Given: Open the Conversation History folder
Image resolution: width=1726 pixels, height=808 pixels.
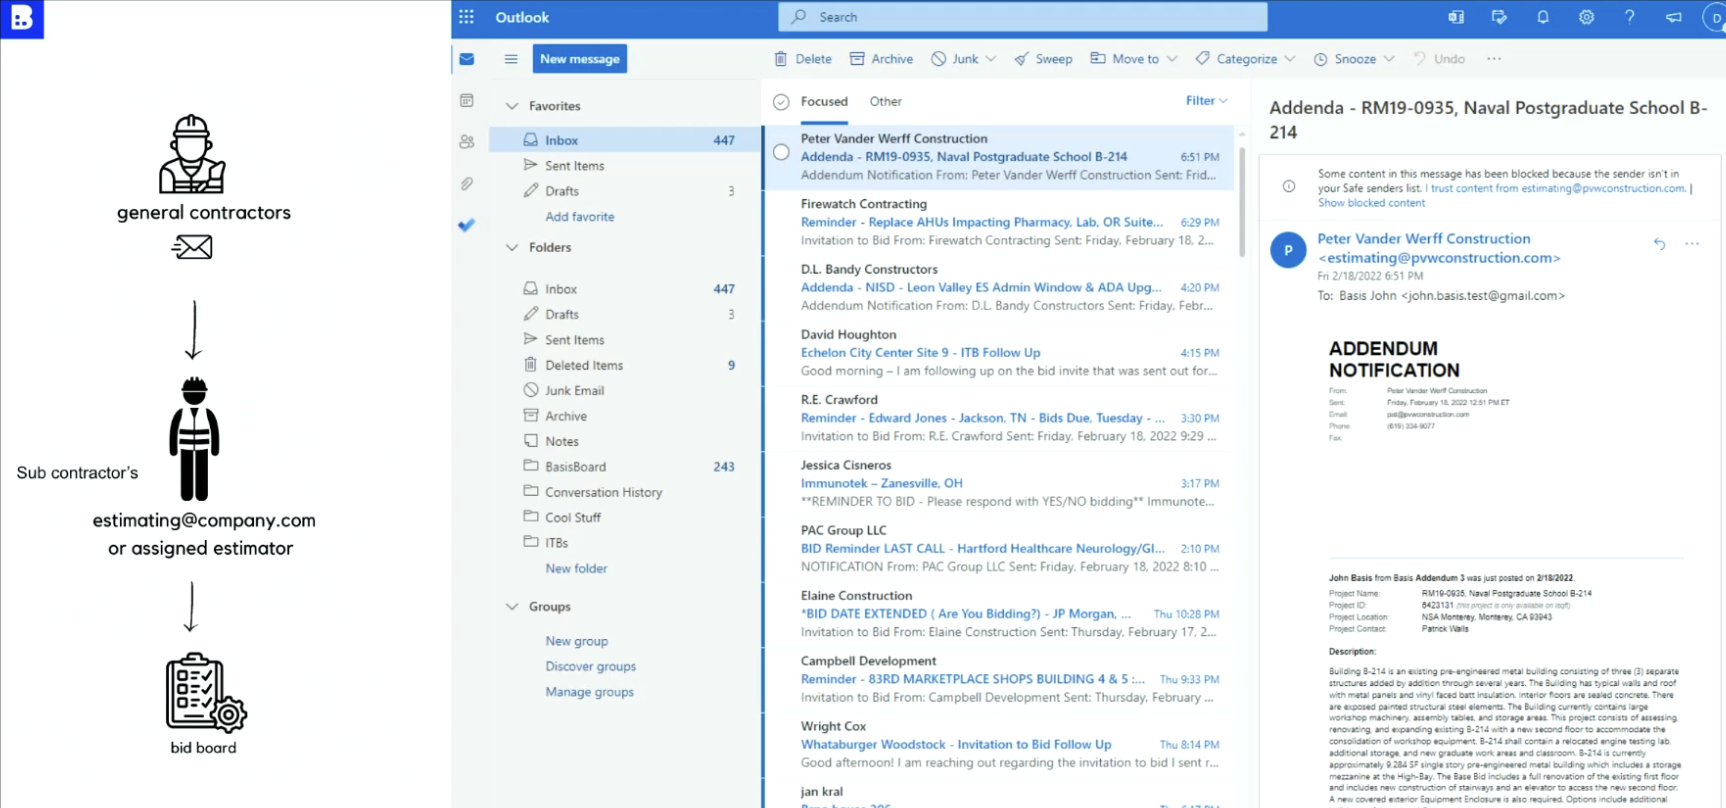Looking at the screenshot, I should pyautogui.click(x=625, y=492).
